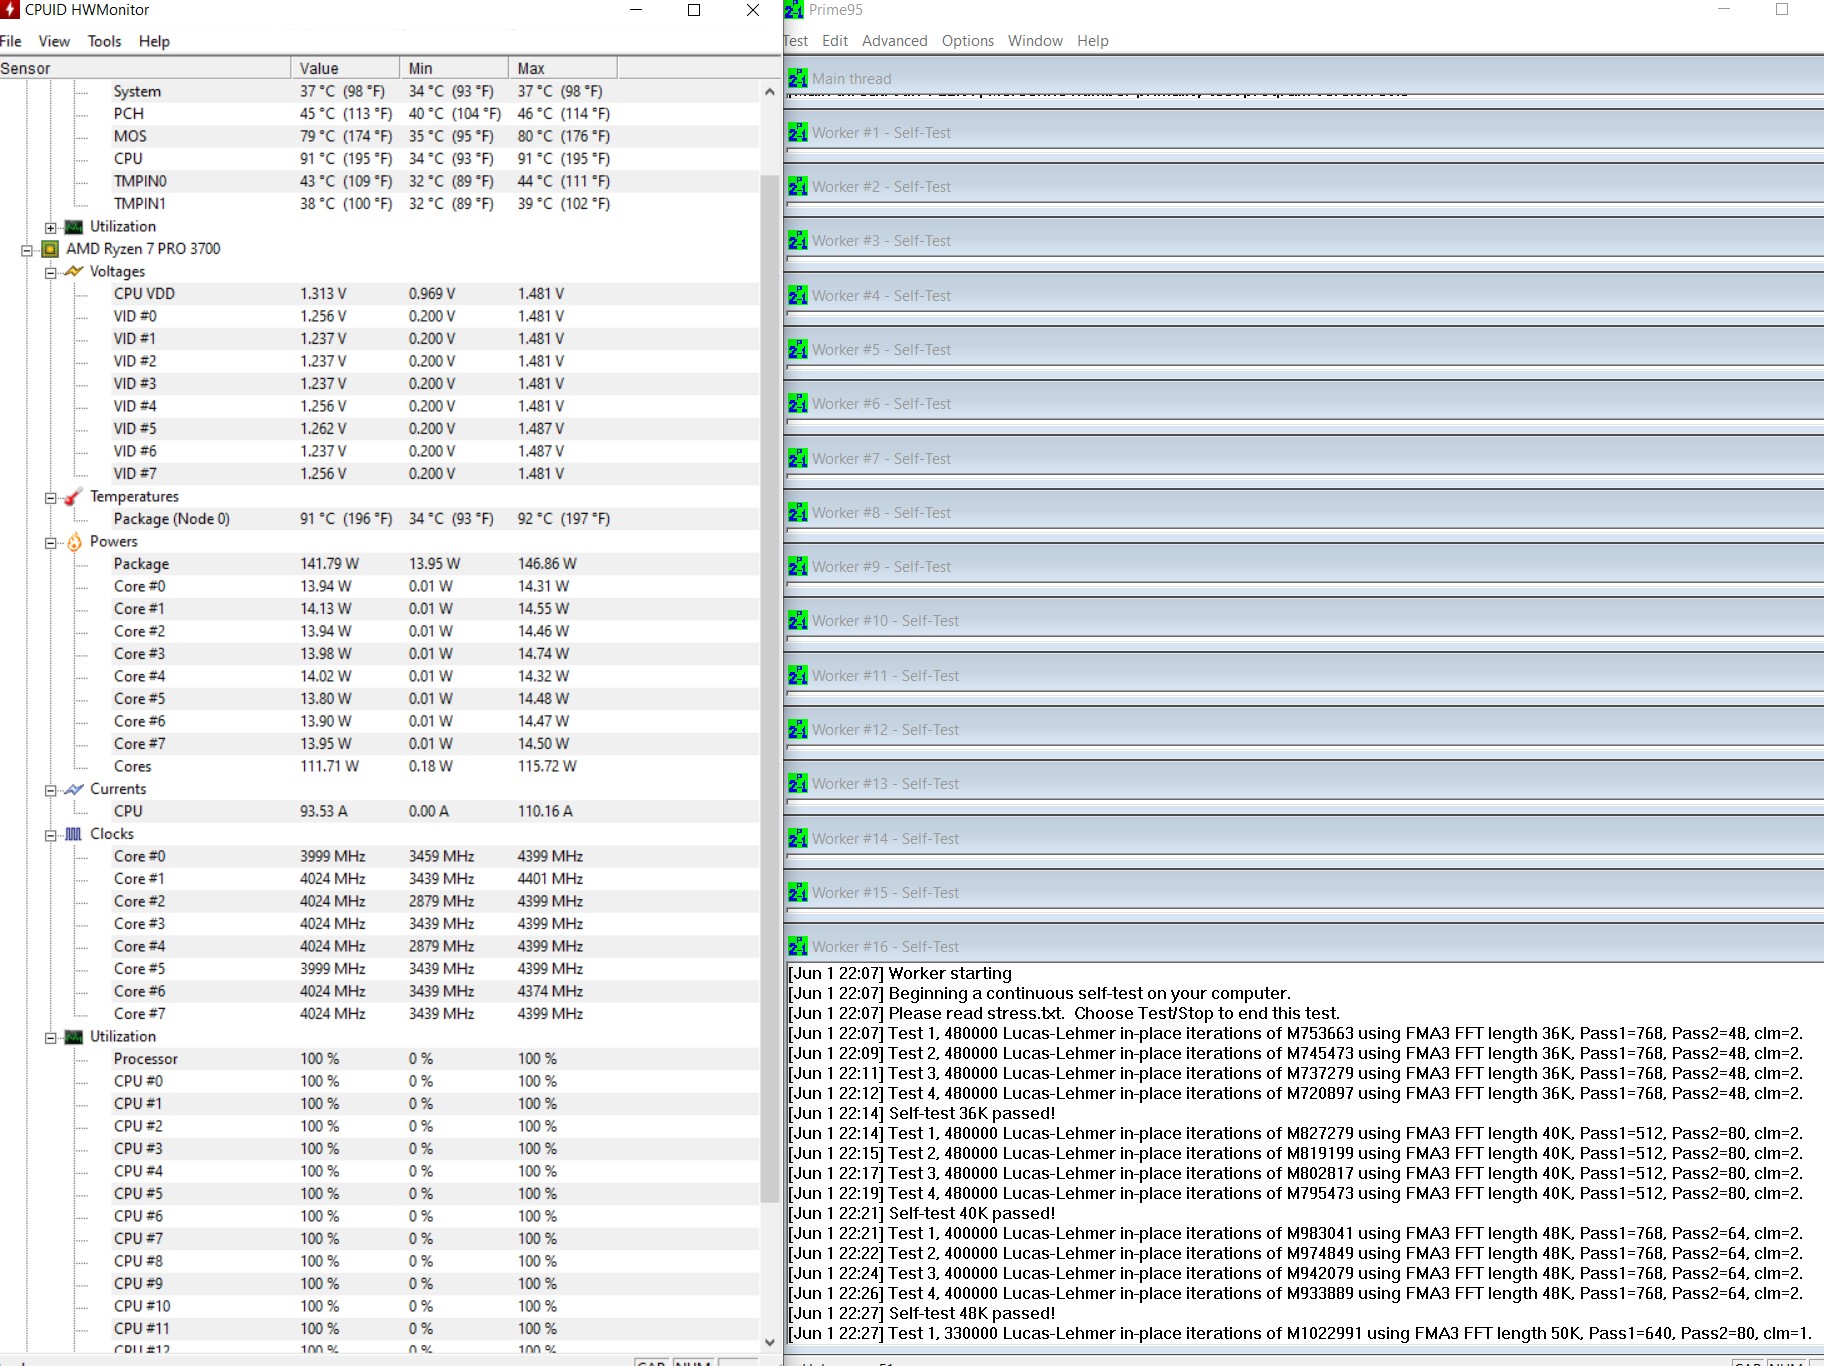This screenshot has height=1366, width=1824.
Task: Click the Value column header
Action: tap(345, 68)
